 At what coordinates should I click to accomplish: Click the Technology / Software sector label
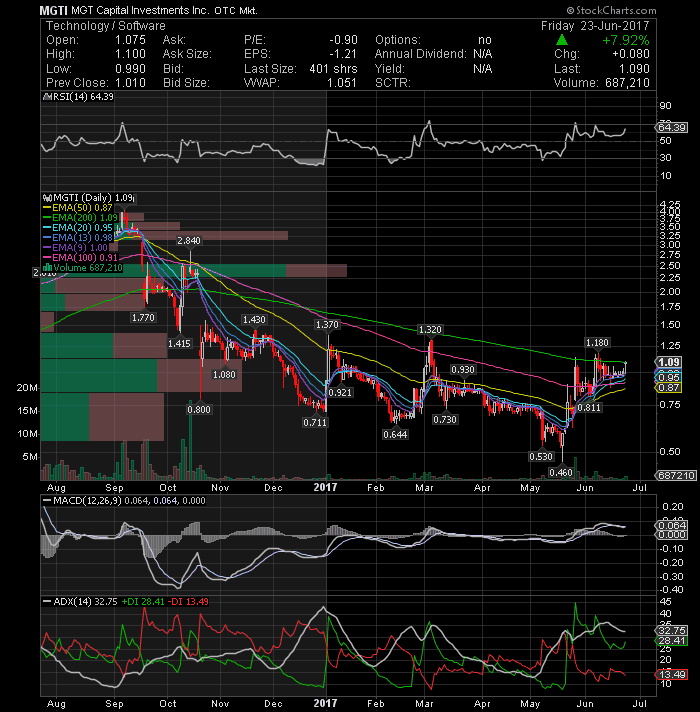tap(105, 26)
